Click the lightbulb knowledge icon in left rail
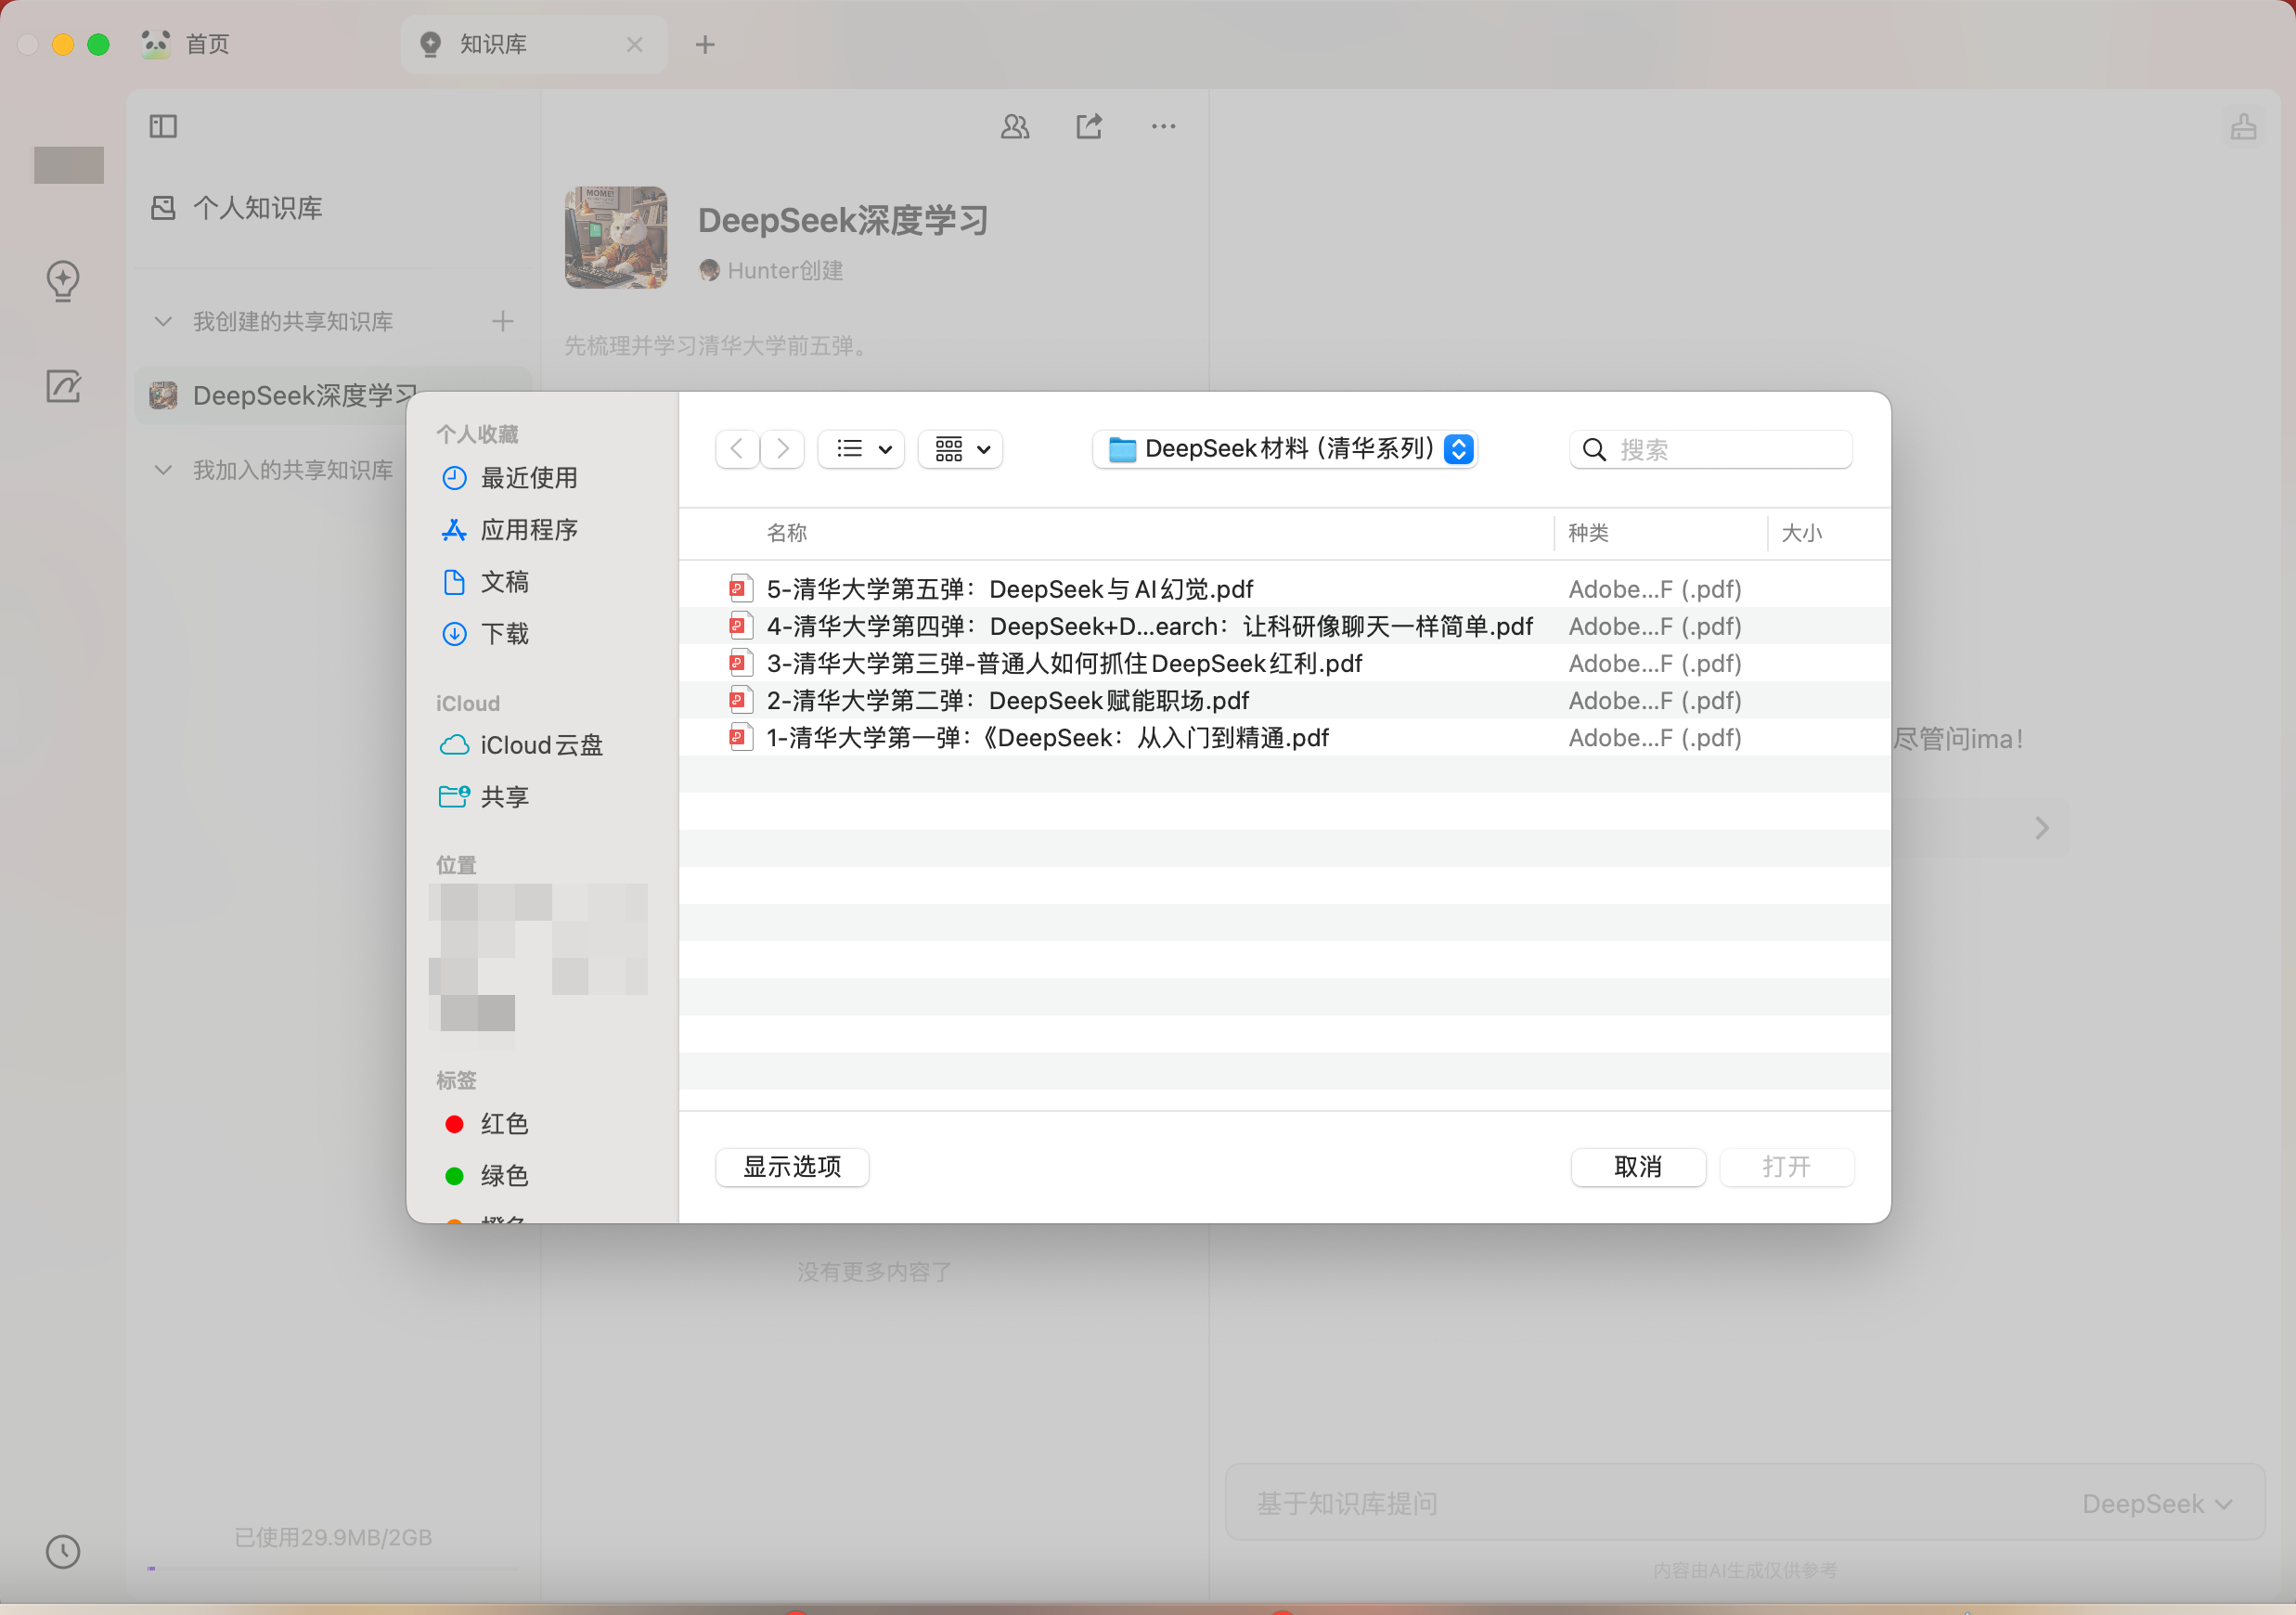Viewport: 2296px width, 1615px height. click(x=63, y=281)
